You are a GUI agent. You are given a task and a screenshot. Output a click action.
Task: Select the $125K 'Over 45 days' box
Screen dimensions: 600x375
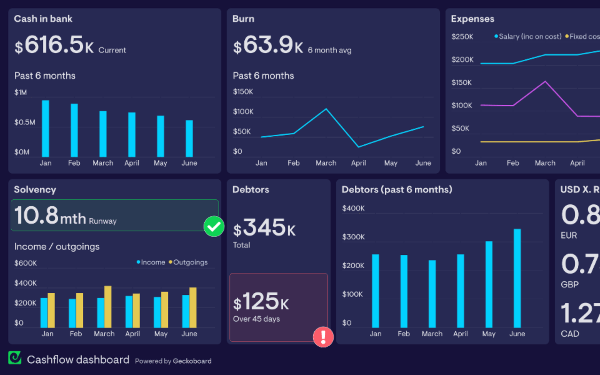point(279,307)
